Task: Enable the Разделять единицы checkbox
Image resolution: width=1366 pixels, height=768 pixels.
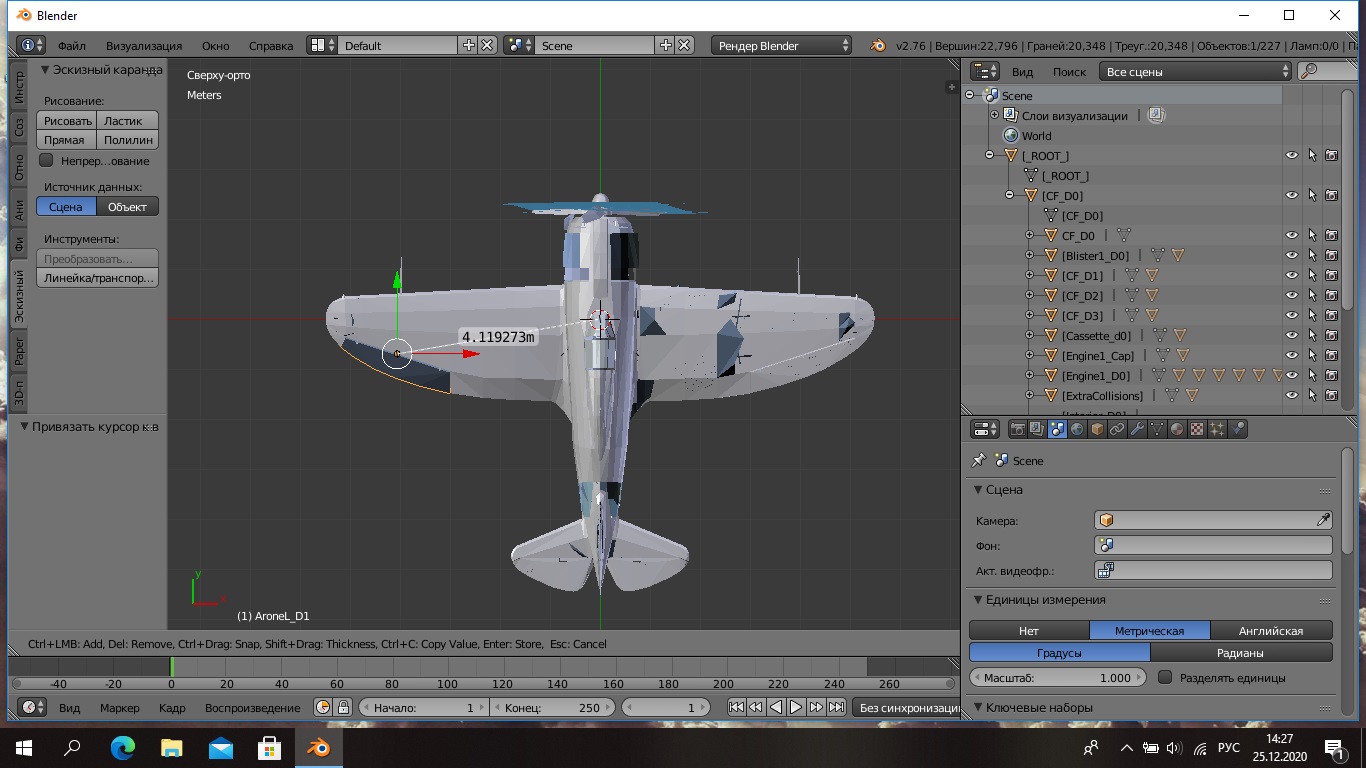Action: [x=1165, y=678]
